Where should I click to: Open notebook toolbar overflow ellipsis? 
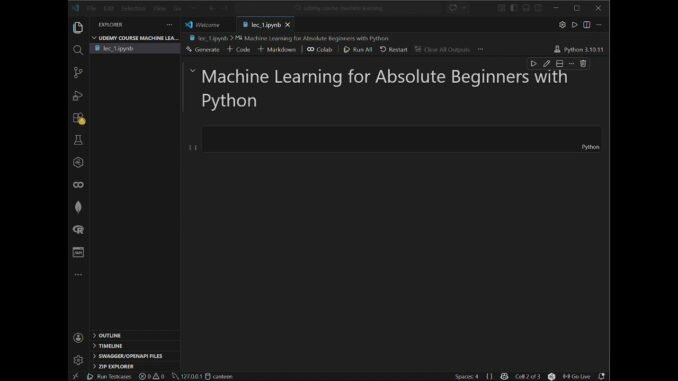tap(480, 49)
